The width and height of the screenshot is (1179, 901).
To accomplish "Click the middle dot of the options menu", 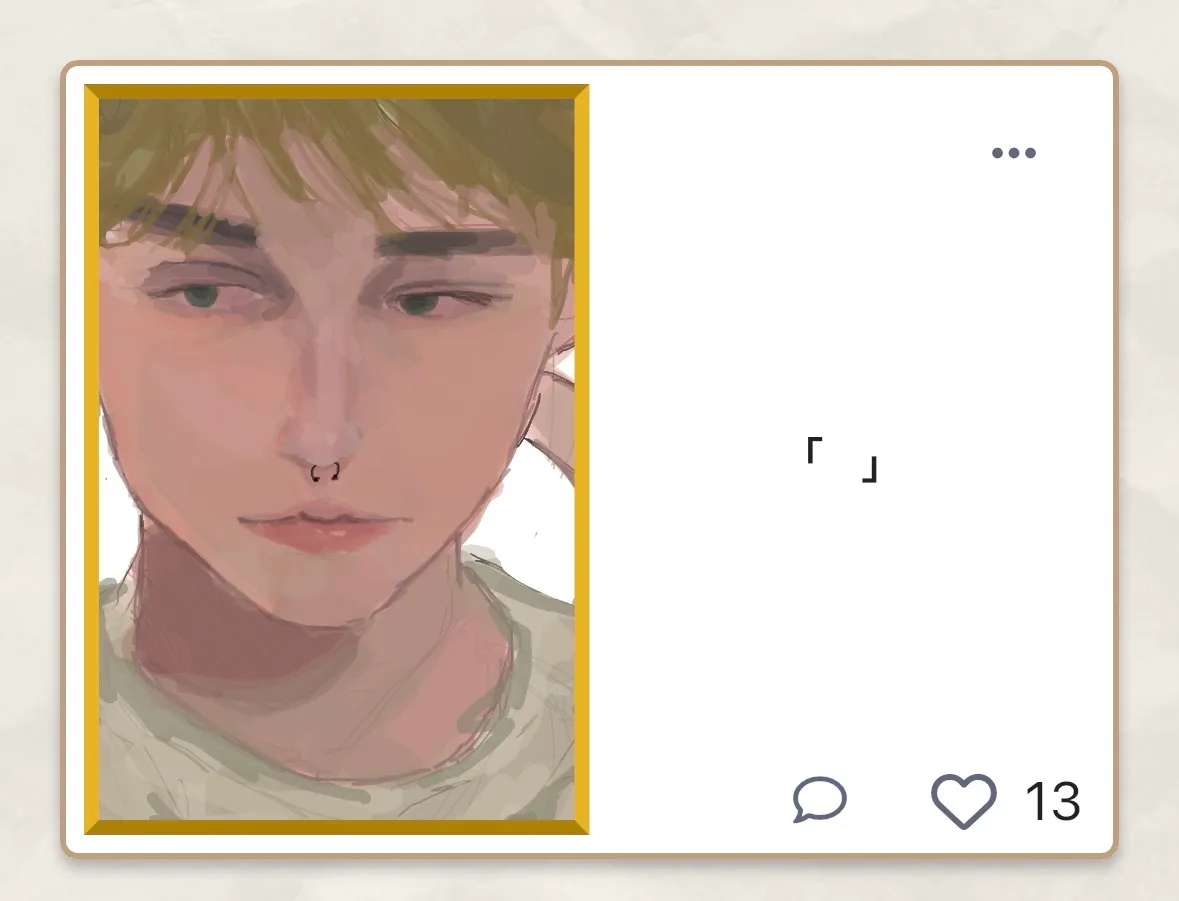I will point(1014,153).
